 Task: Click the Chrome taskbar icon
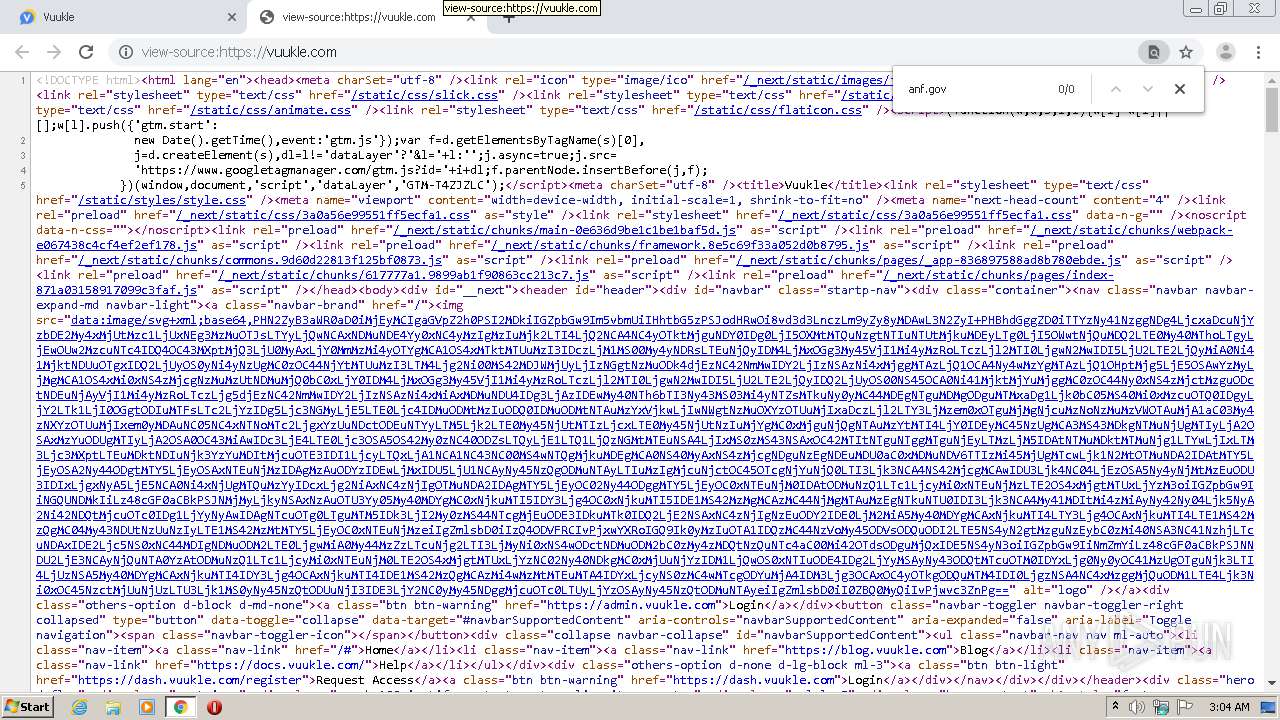pos(180,706)
